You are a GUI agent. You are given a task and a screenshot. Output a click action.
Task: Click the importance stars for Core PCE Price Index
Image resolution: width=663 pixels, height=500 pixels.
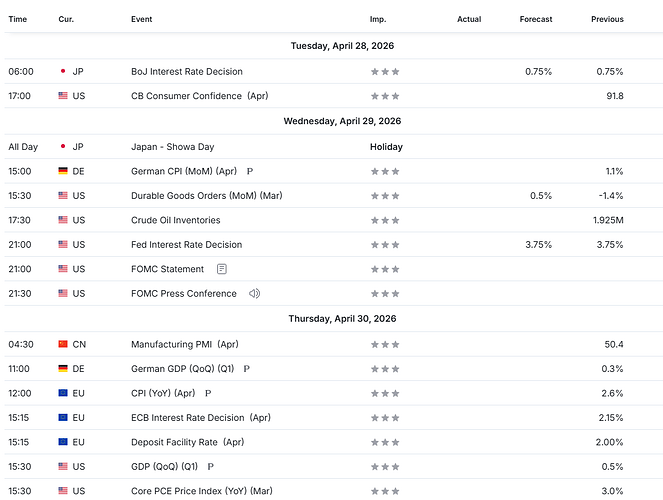pyautogui.click(x=385, y=491)
